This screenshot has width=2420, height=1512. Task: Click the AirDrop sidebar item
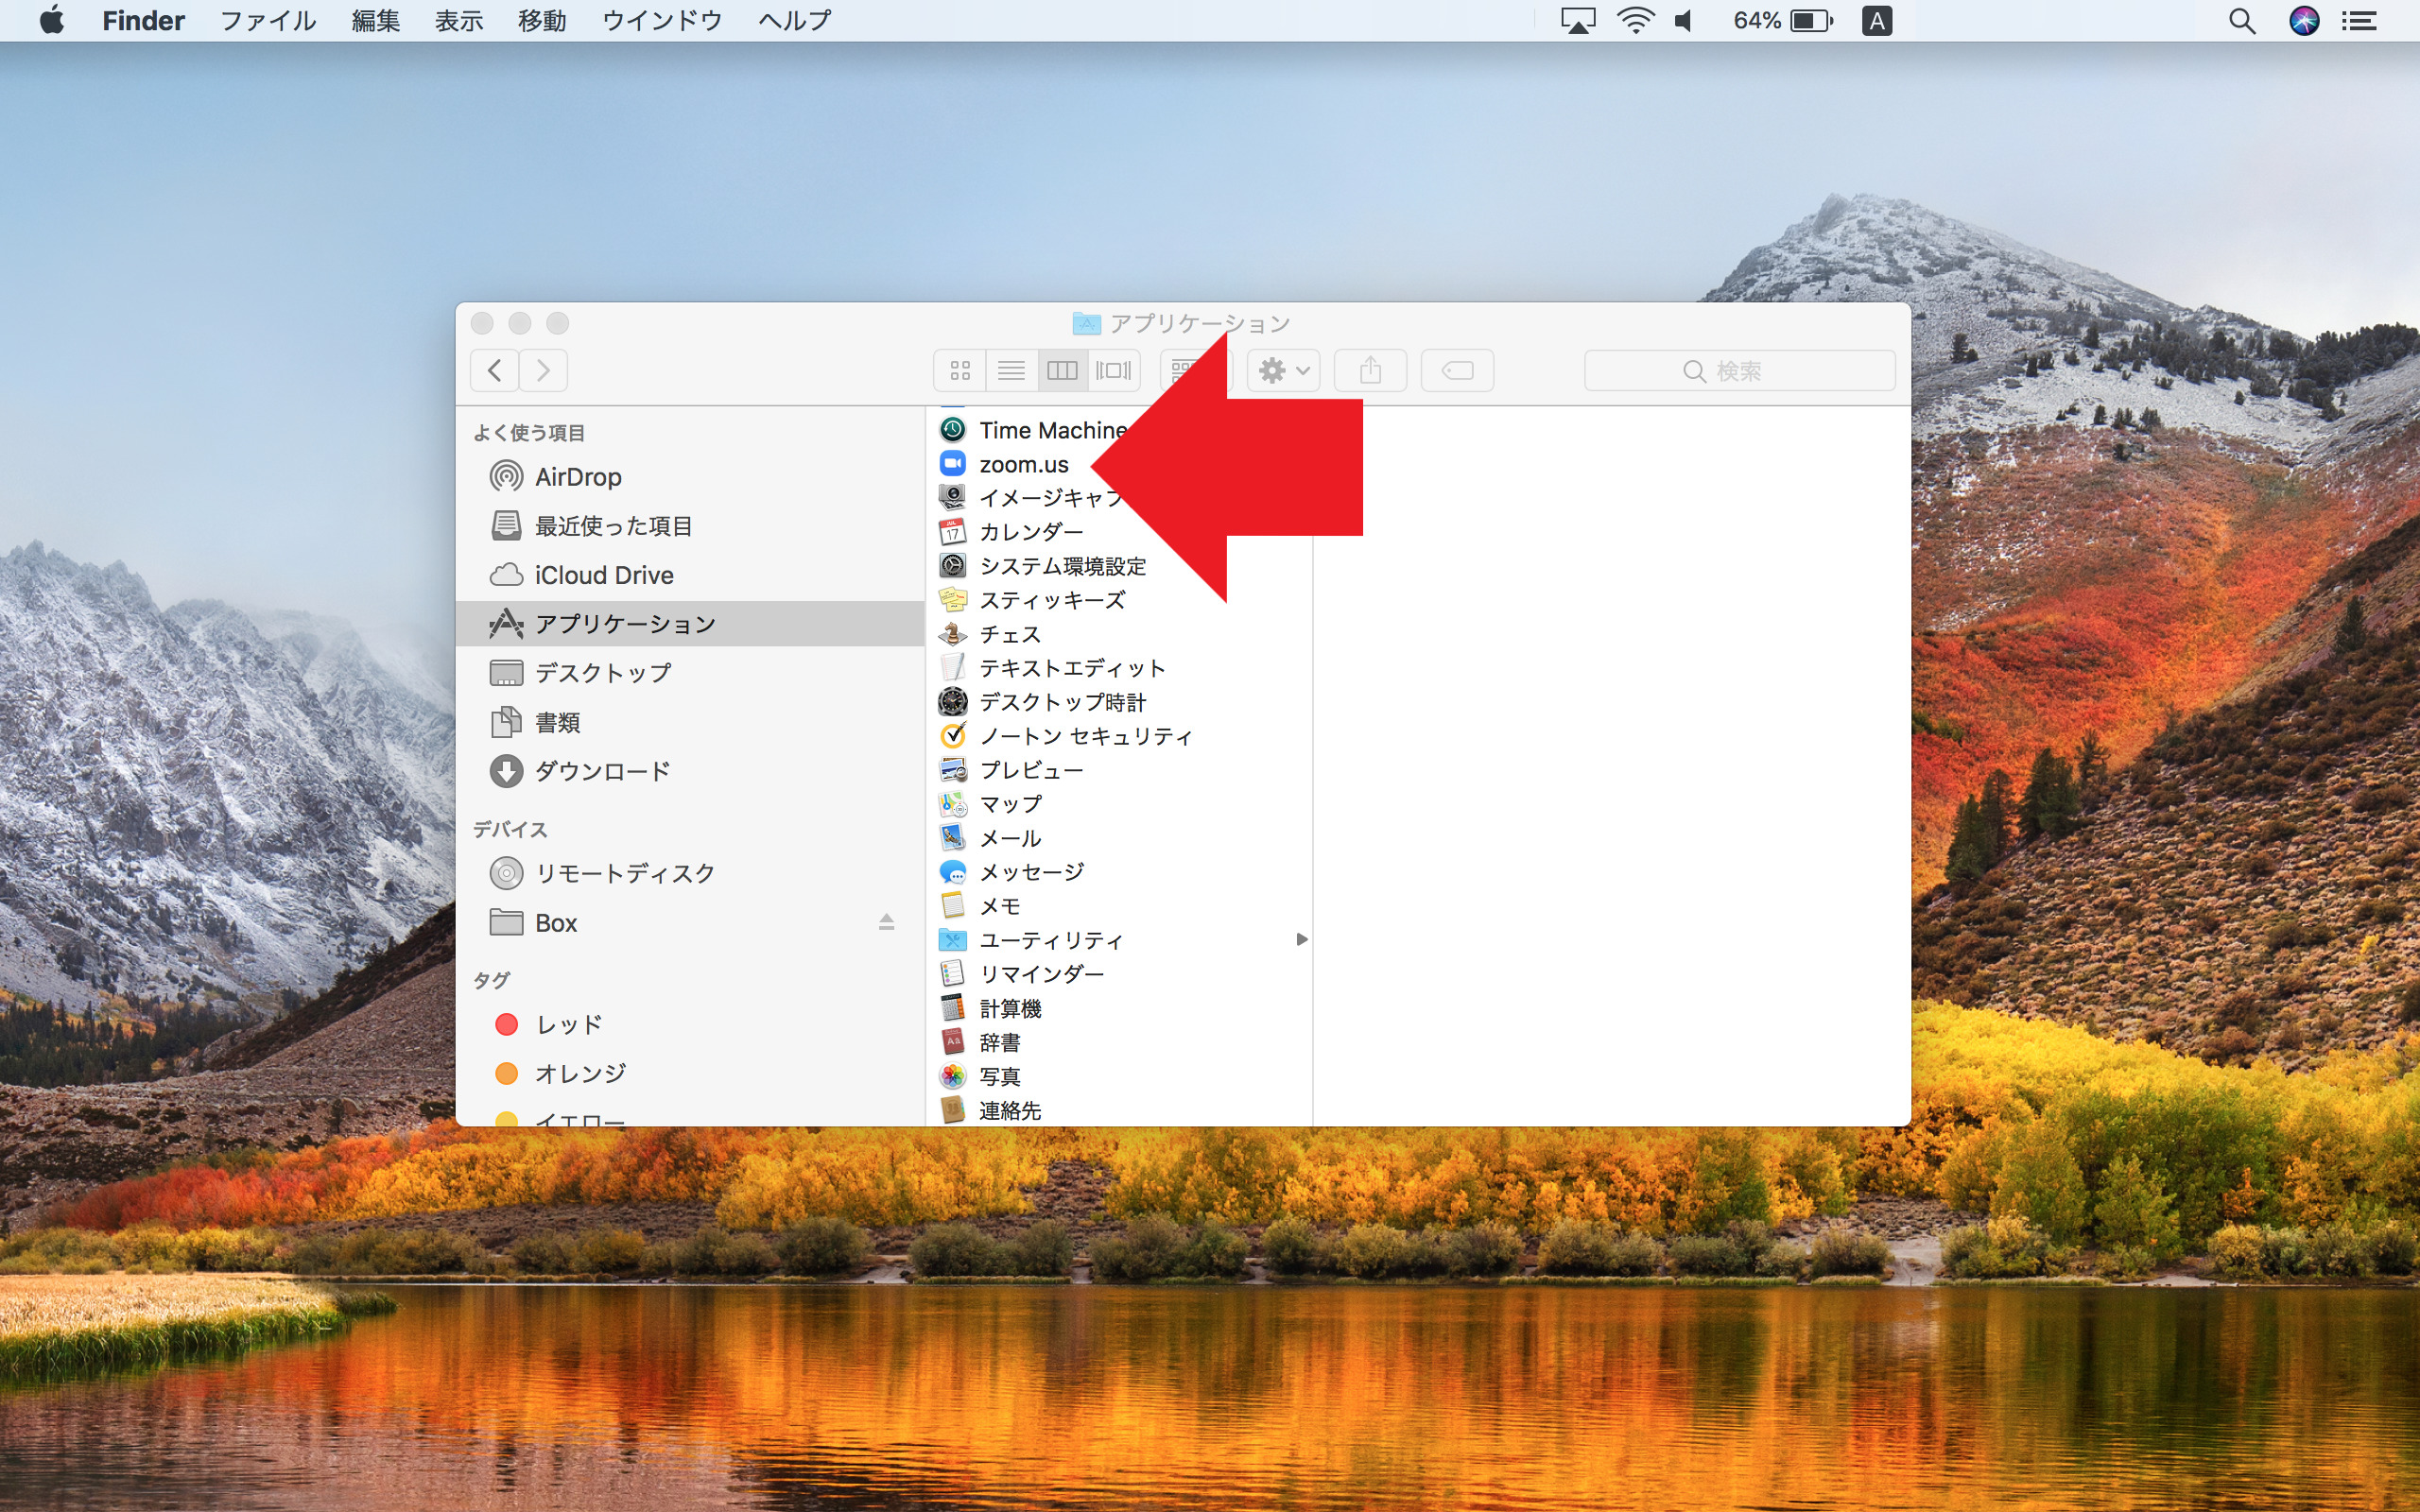point(577,477)
